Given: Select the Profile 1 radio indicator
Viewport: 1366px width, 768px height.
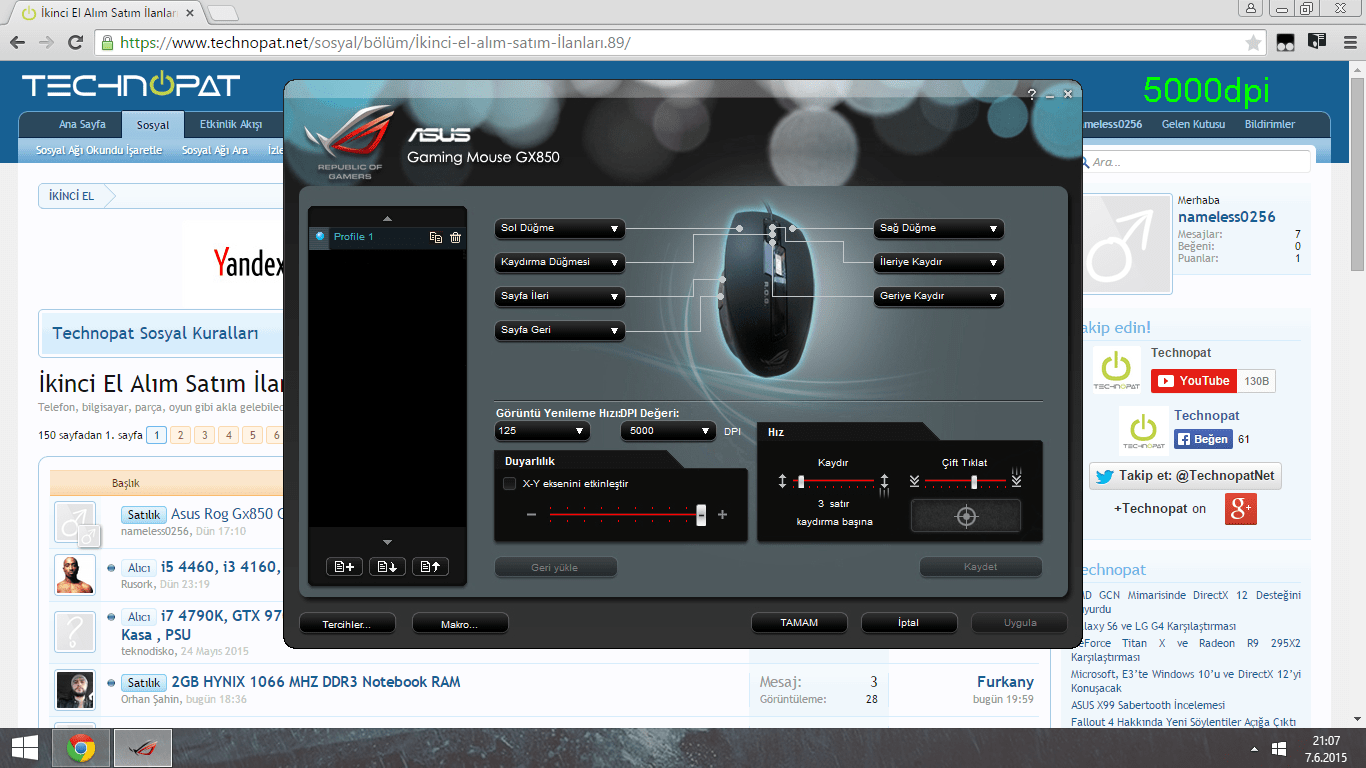Looking at the screenshot, I should [320, 237].
